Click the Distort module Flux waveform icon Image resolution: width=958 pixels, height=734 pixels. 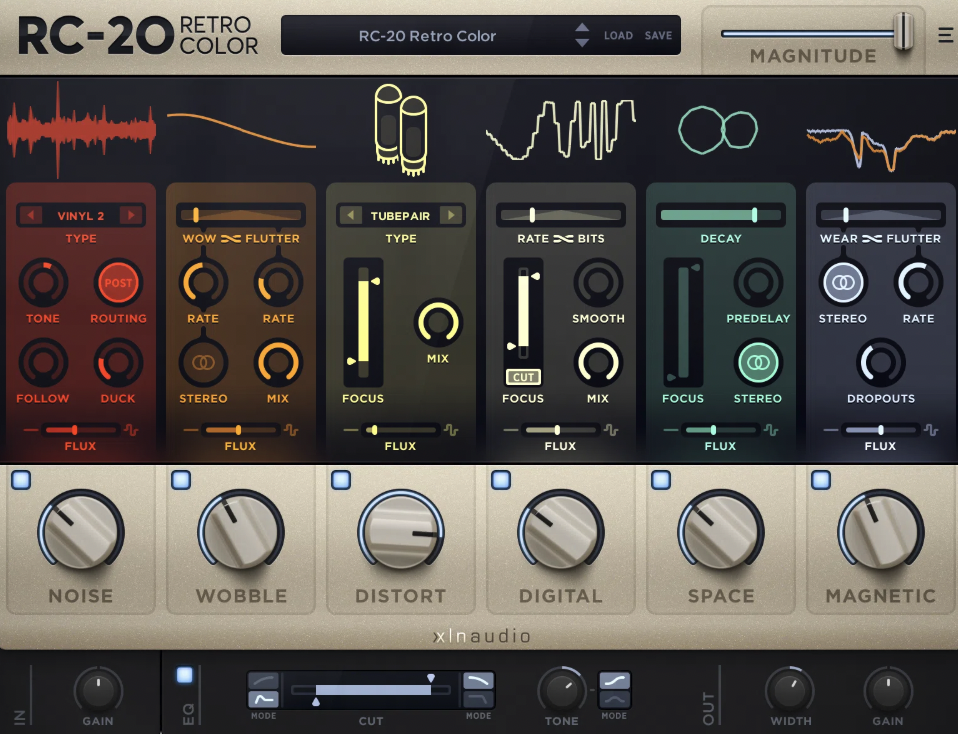[452, 430]
